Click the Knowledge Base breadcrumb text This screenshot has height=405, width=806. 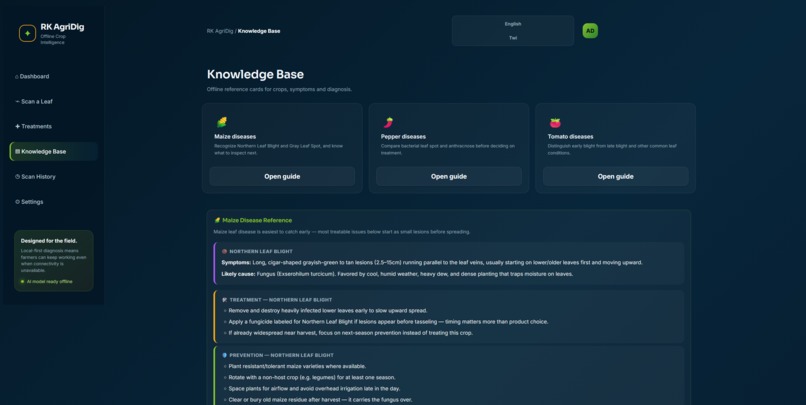(259, 31)
